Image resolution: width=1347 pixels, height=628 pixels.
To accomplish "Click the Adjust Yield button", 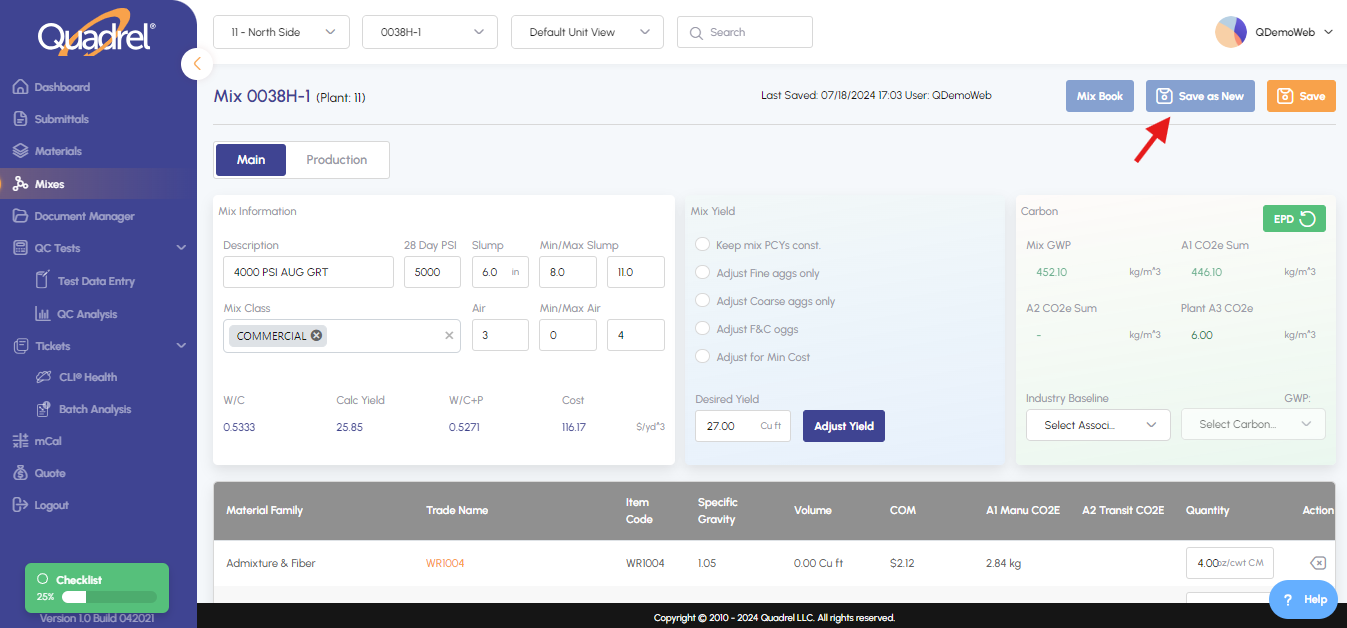I will [844, 426].
